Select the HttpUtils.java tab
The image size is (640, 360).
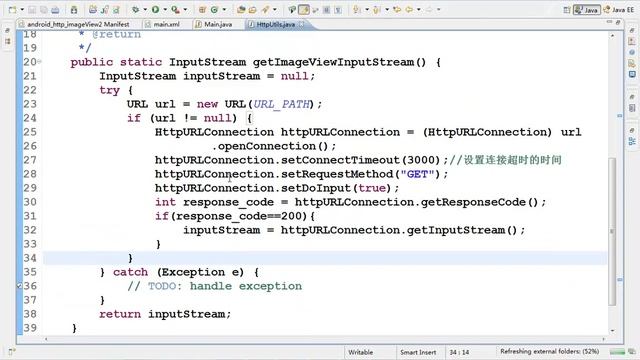[x=276, y=24]
